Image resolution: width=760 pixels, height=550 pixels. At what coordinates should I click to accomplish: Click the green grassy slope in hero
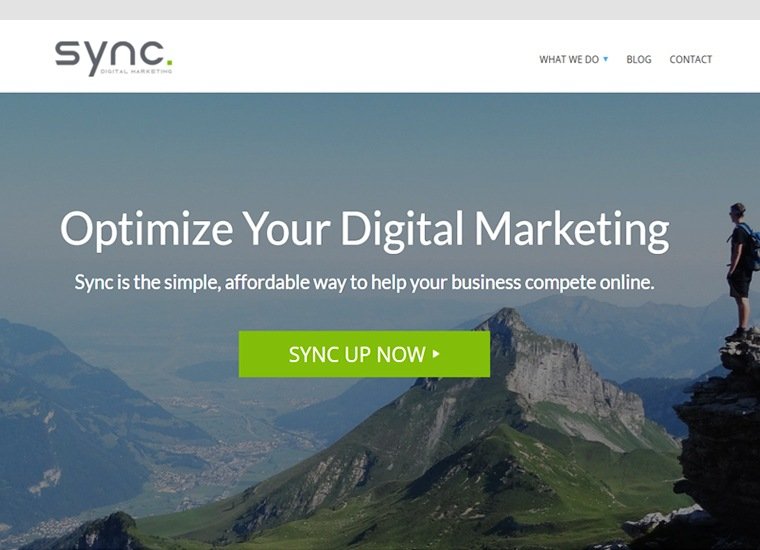[x=485, y=485]
